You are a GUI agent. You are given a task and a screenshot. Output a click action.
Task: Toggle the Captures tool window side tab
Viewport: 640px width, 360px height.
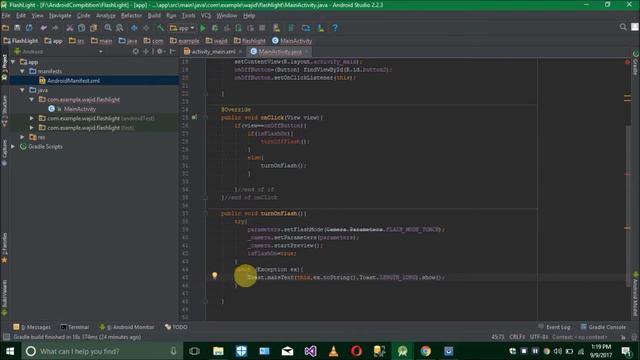[4, 153]
